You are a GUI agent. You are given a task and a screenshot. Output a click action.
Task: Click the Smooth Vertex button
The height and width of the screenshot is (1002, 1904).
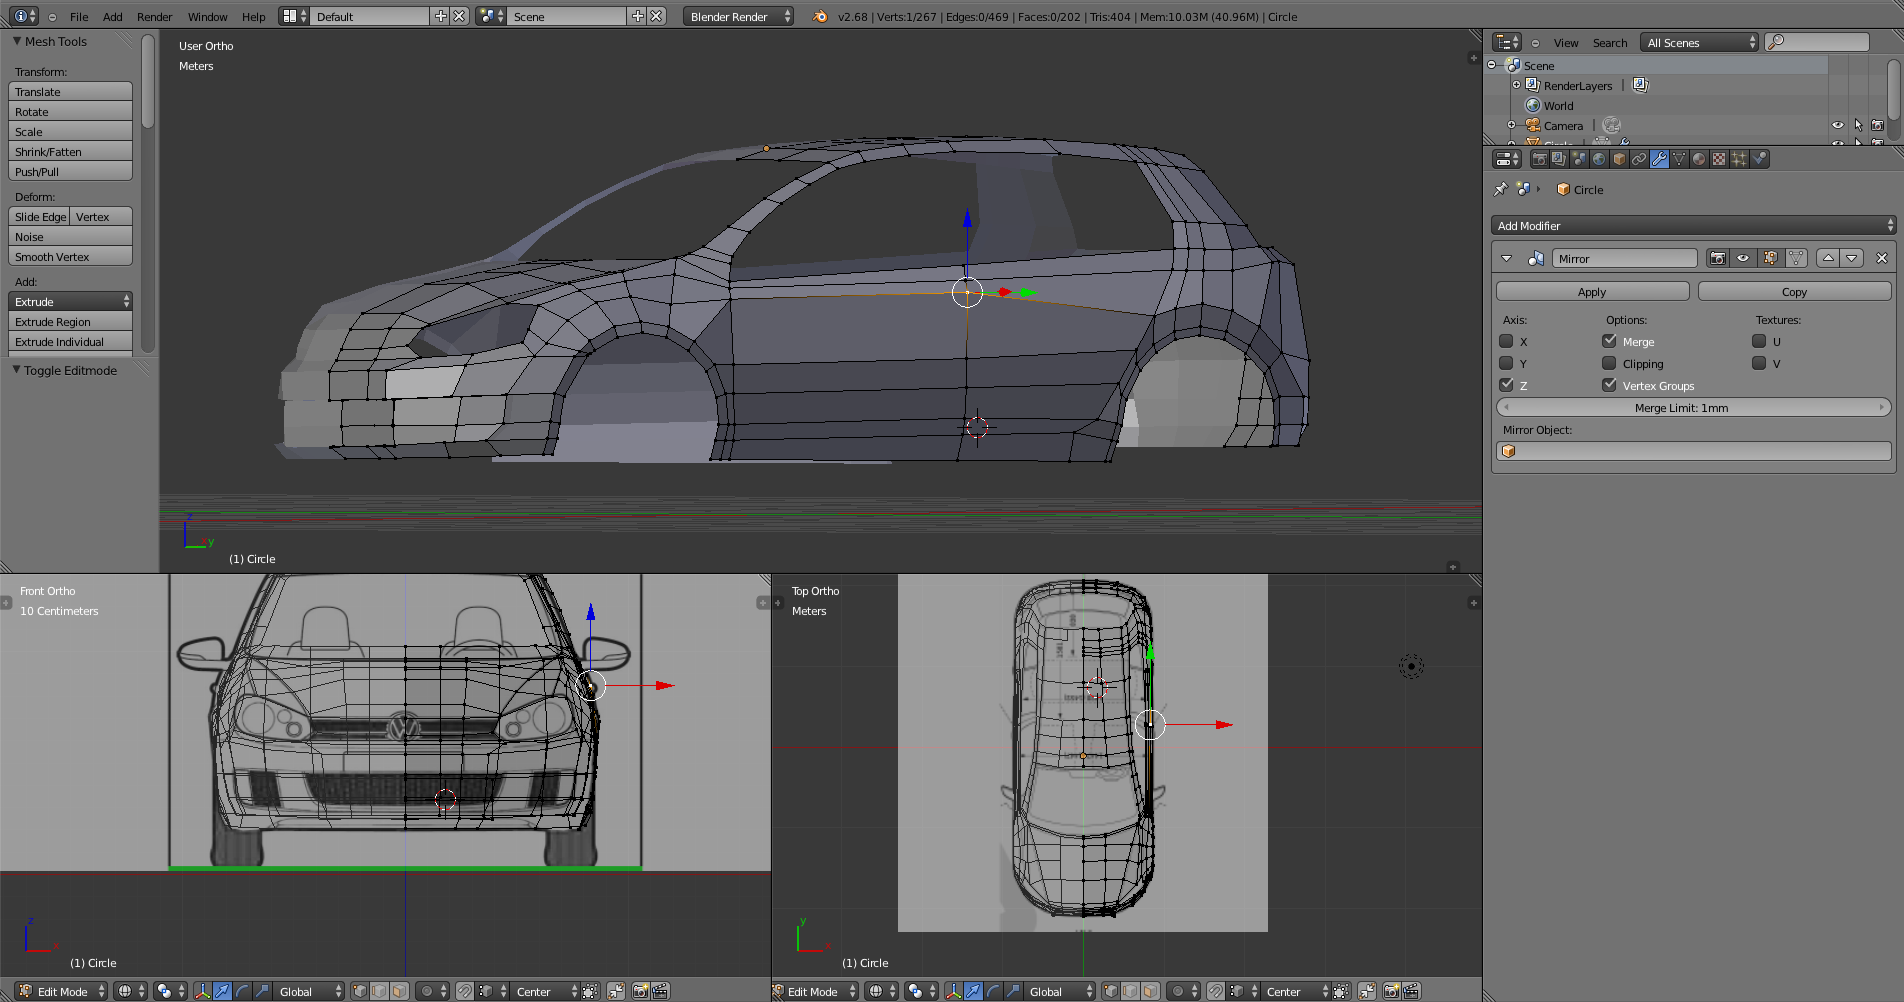point(70,257)
